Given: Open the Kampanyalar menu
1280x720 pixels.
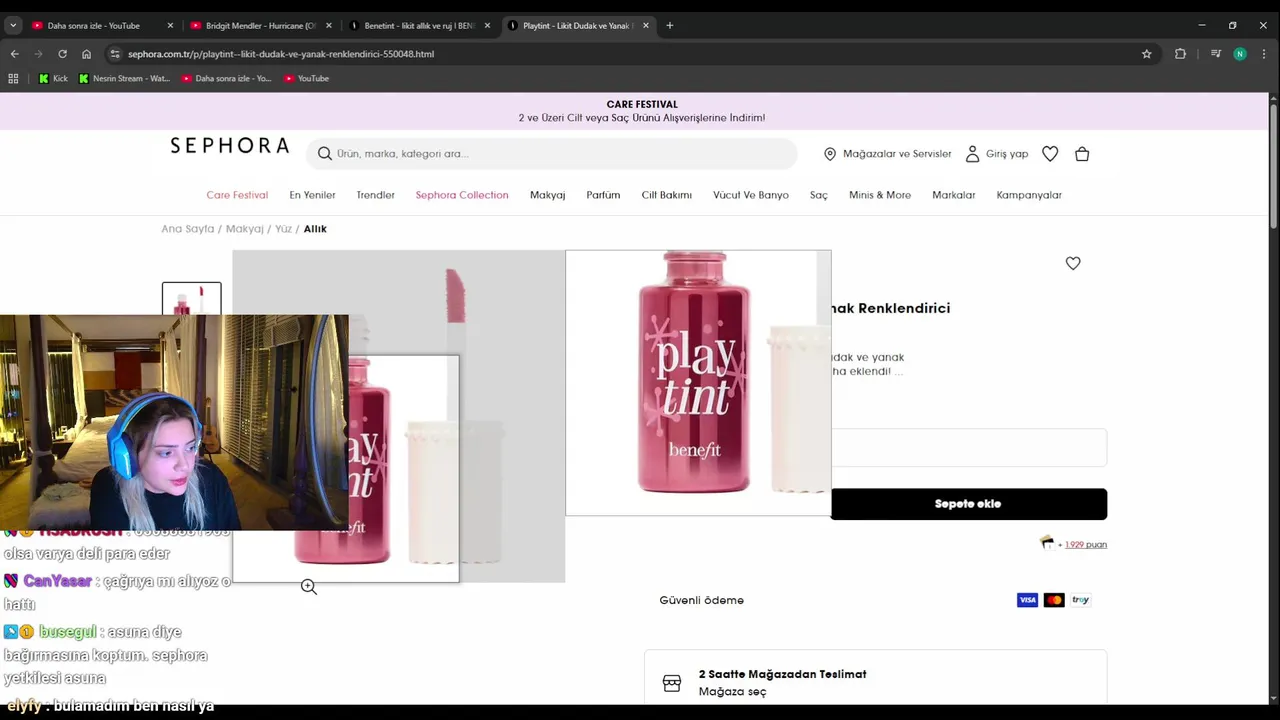Looking at the screenshot, I should [1029, 195].
